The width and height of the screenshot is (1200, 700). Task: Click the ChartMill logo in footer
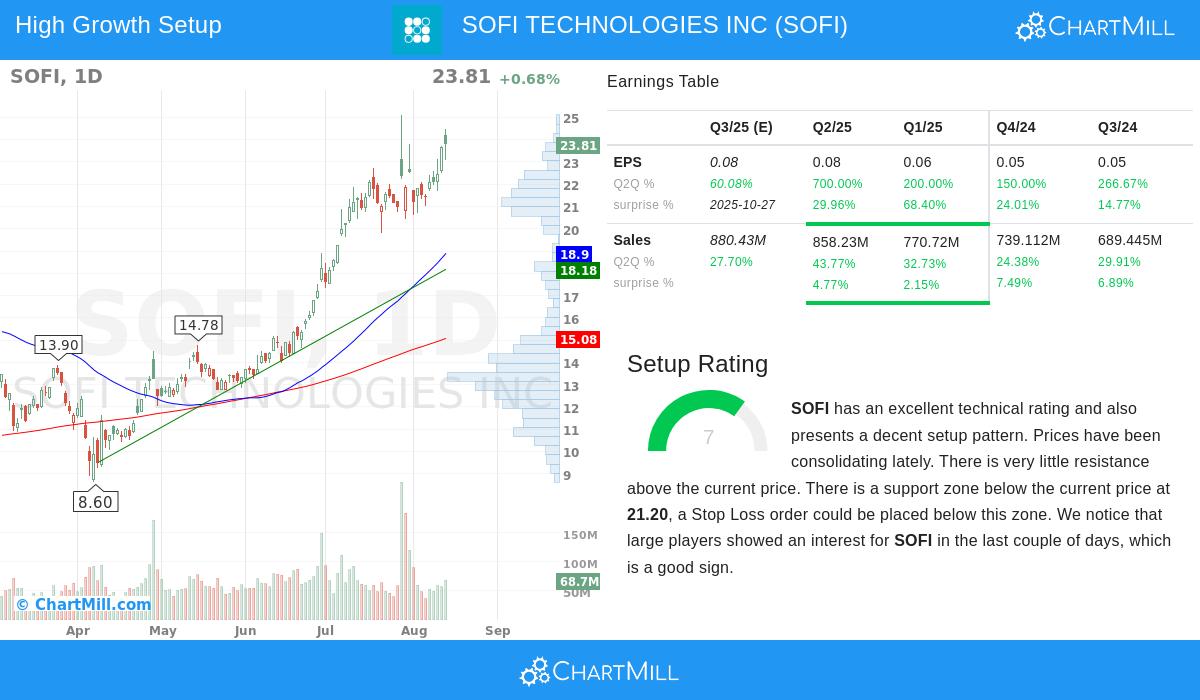tap(599, 672)
